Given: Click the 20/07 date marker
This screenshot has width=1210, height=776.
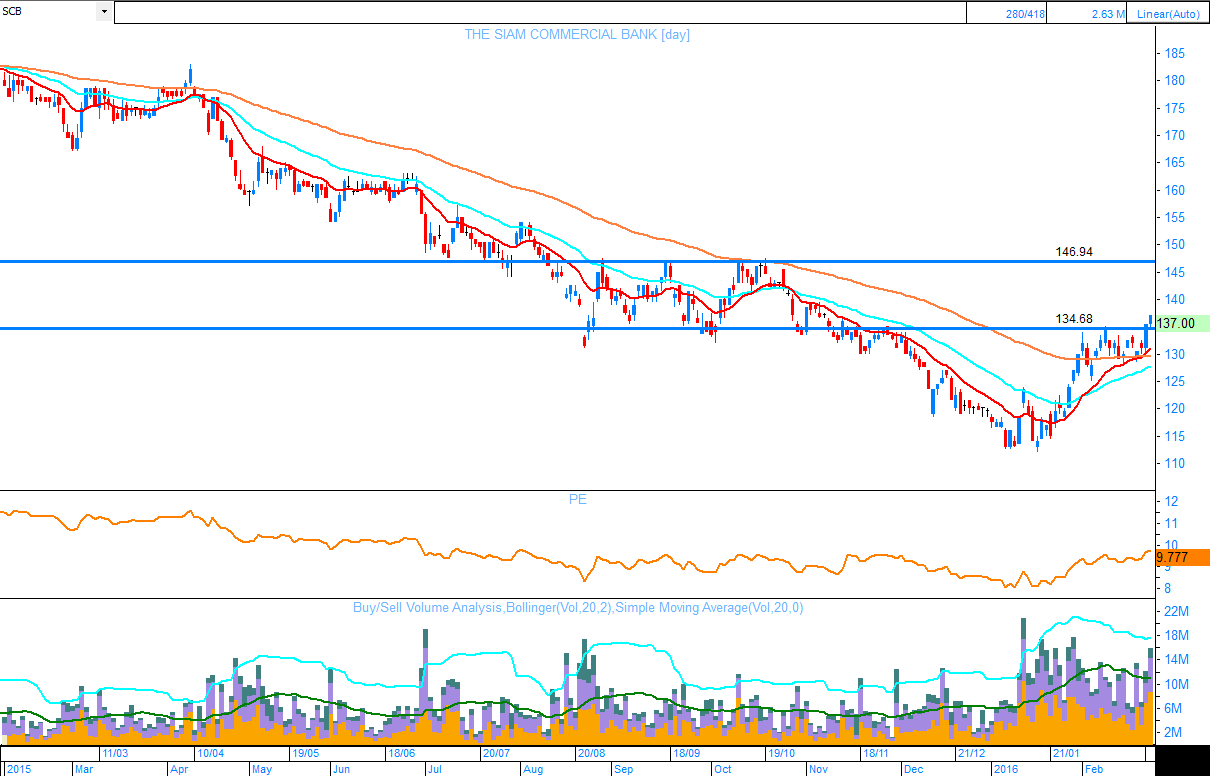Looking at the screenshot, I should click(496, 753).
